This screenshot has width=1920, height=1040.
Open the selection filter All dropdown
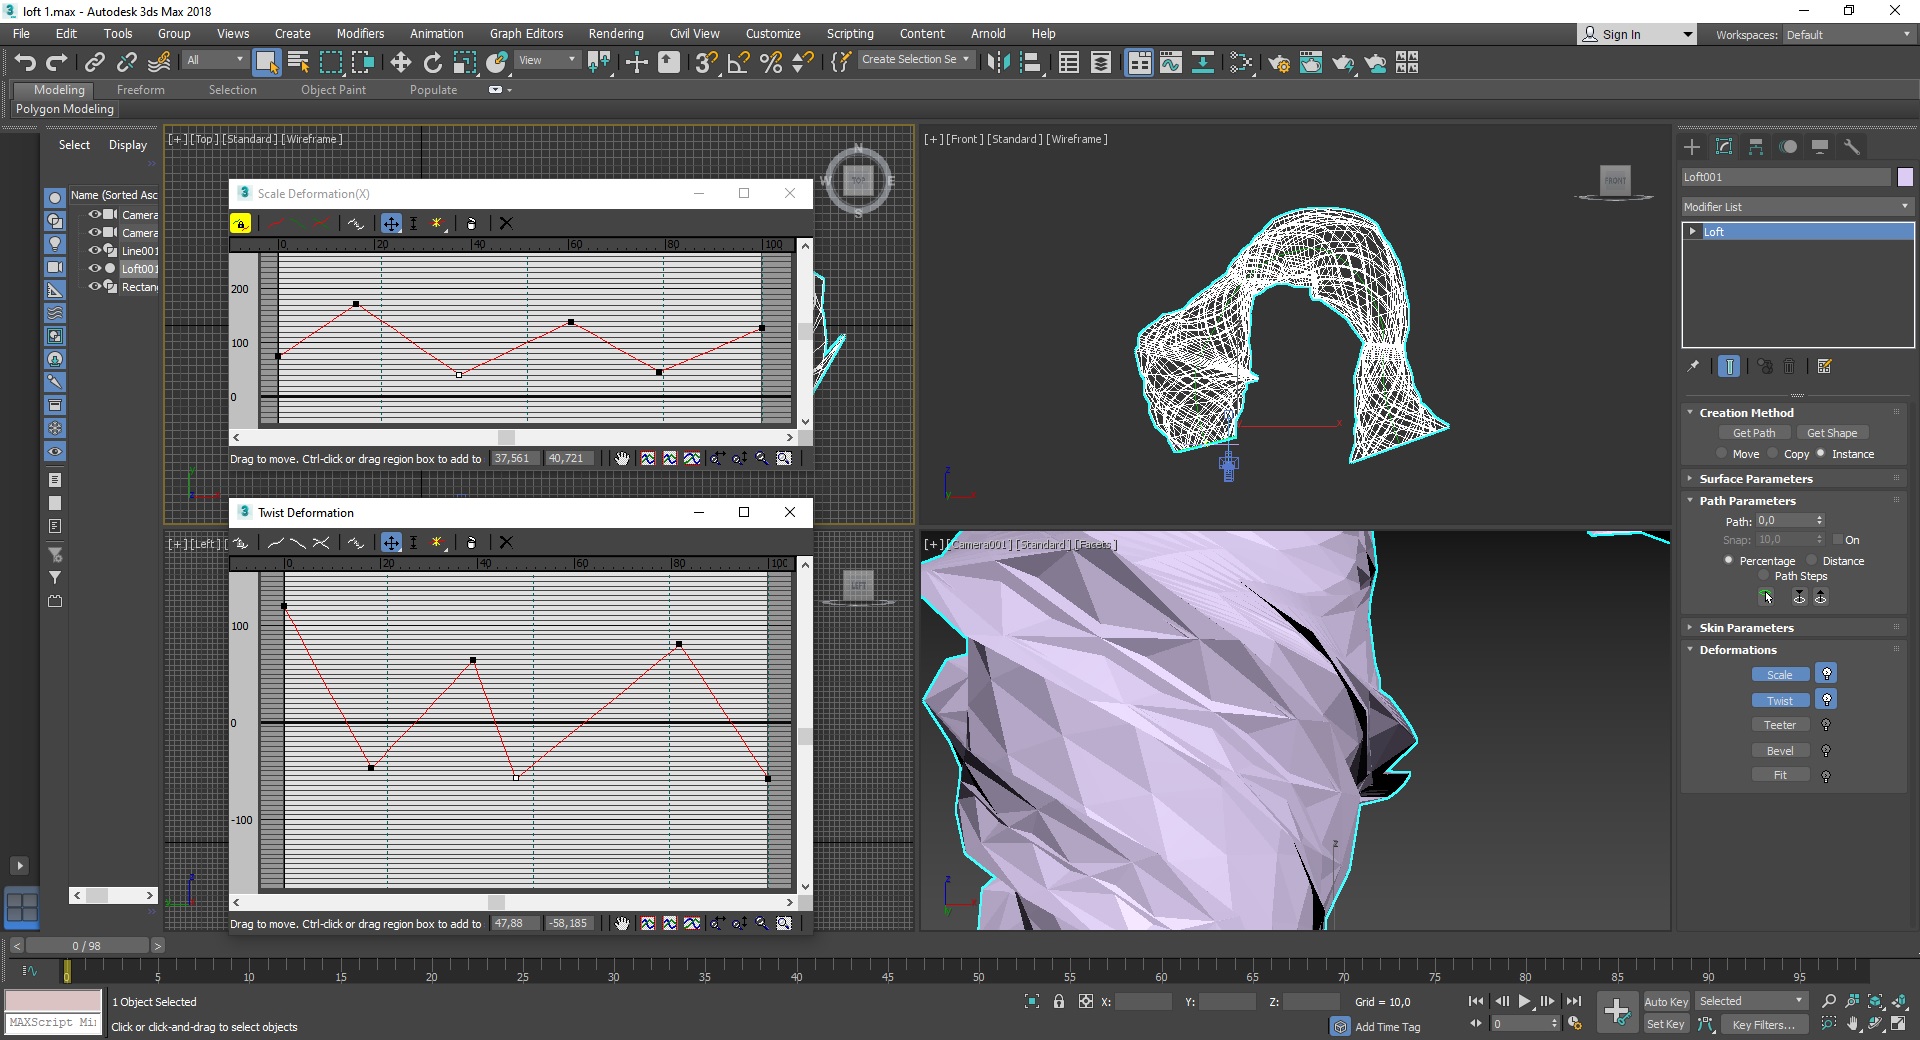[x=215, y=60]
